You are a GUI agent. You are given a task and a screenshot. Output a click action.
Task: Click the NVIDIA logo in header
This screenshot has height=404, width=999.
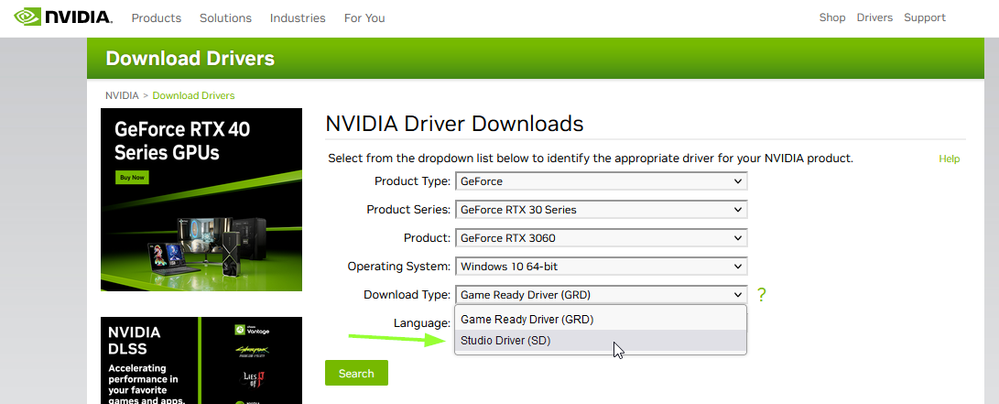click(62, 17)
